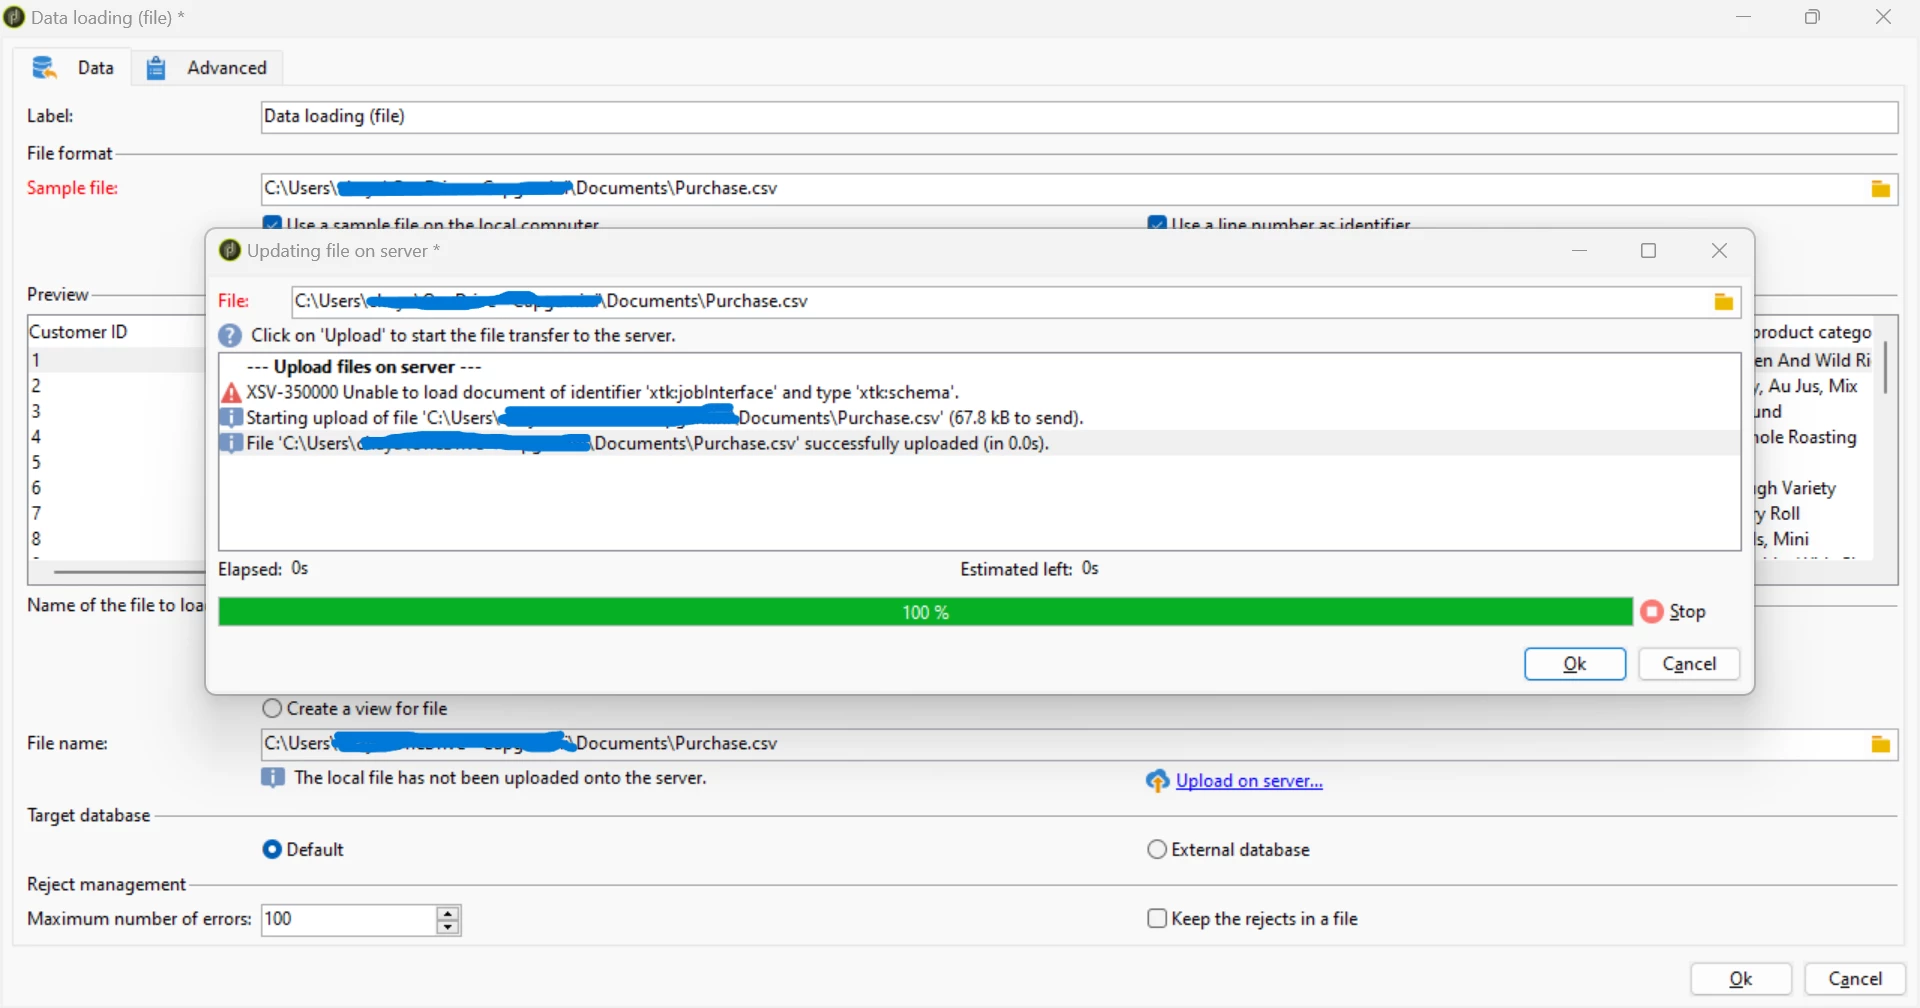
Task: Click info icon beside 'local file has not been uploaded'
Action: coord(273,778)
